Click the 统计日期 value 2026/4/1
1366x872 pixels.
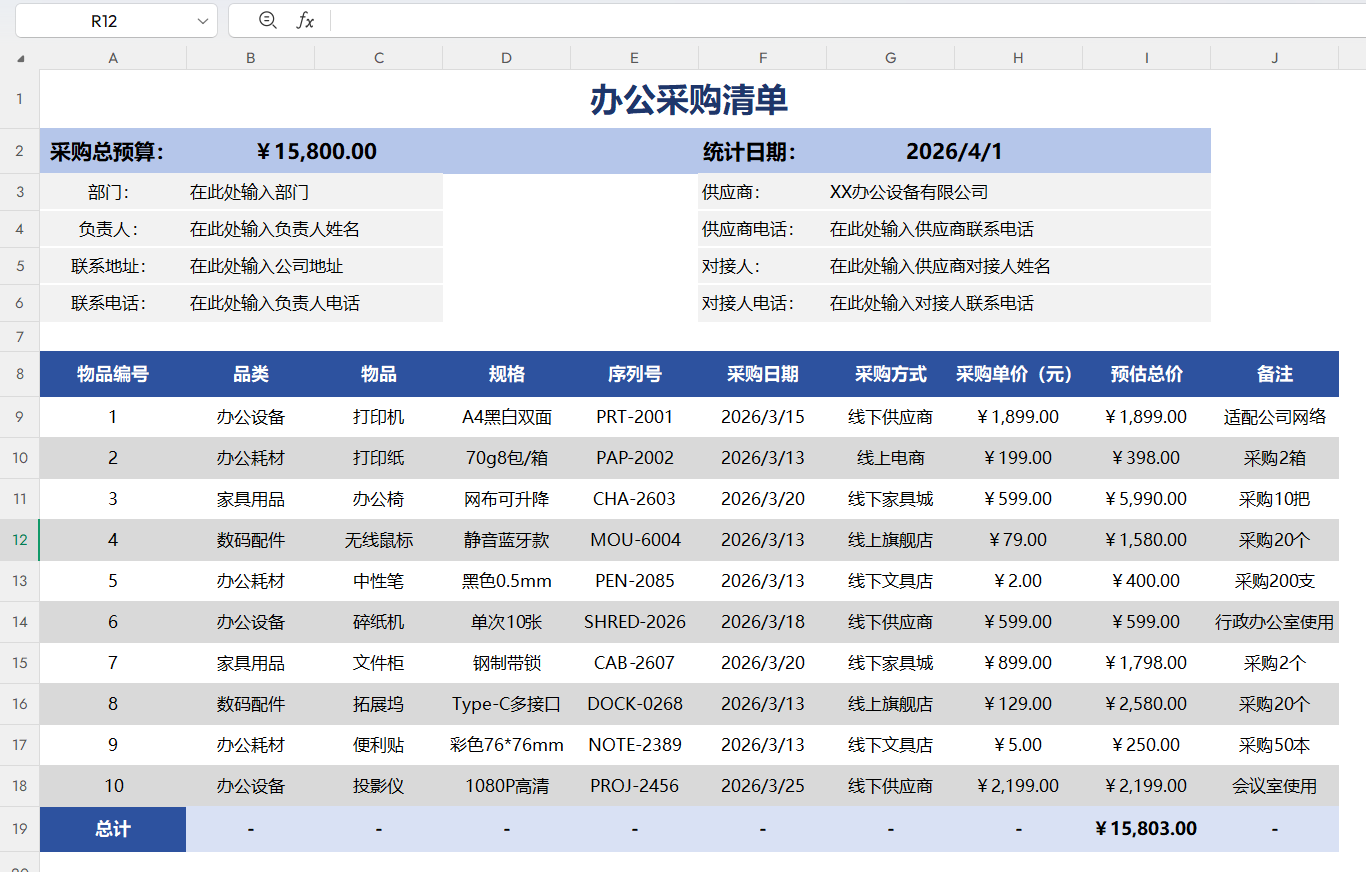click(954, 152)
